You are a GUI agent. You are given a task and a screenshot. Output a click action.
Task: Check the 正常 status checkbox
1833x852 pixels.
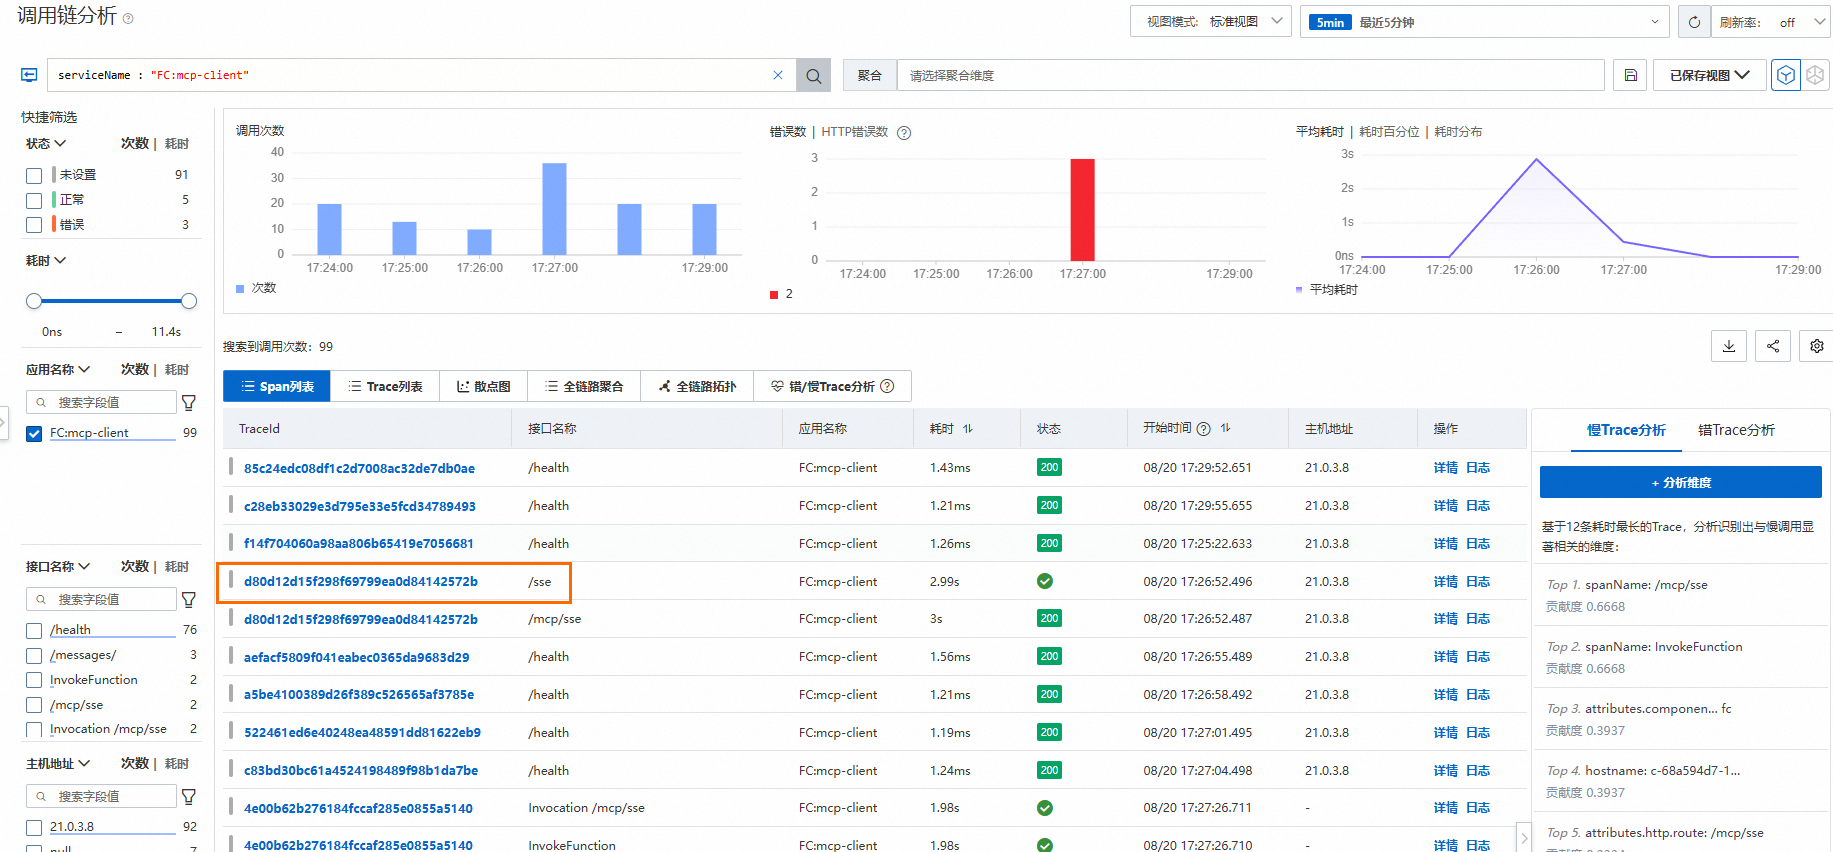[34, 200]
